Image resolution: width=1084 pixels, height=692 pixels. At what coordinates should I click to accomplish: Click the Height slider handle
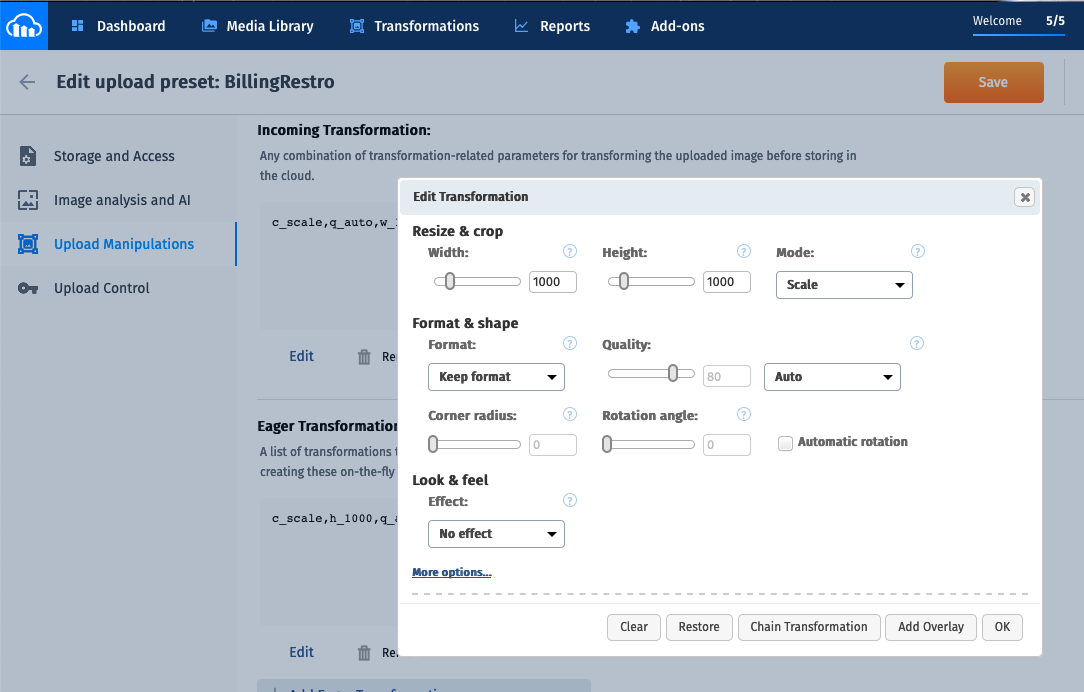coord(624,281)
